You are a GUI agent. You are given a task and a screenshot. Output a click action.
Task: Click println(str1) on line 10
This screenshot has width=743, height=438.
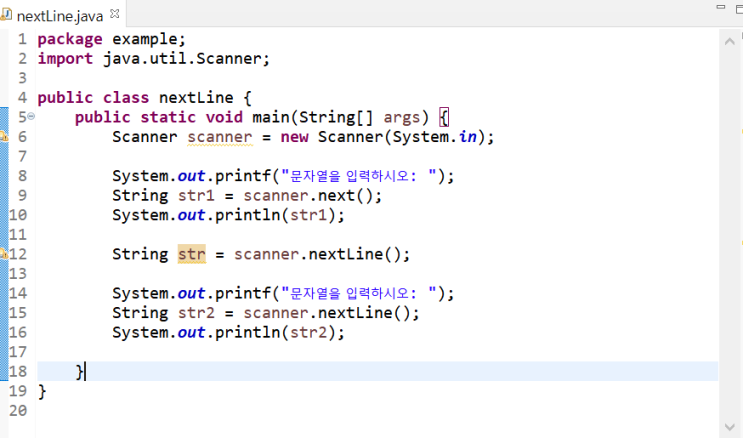point(275,215)
